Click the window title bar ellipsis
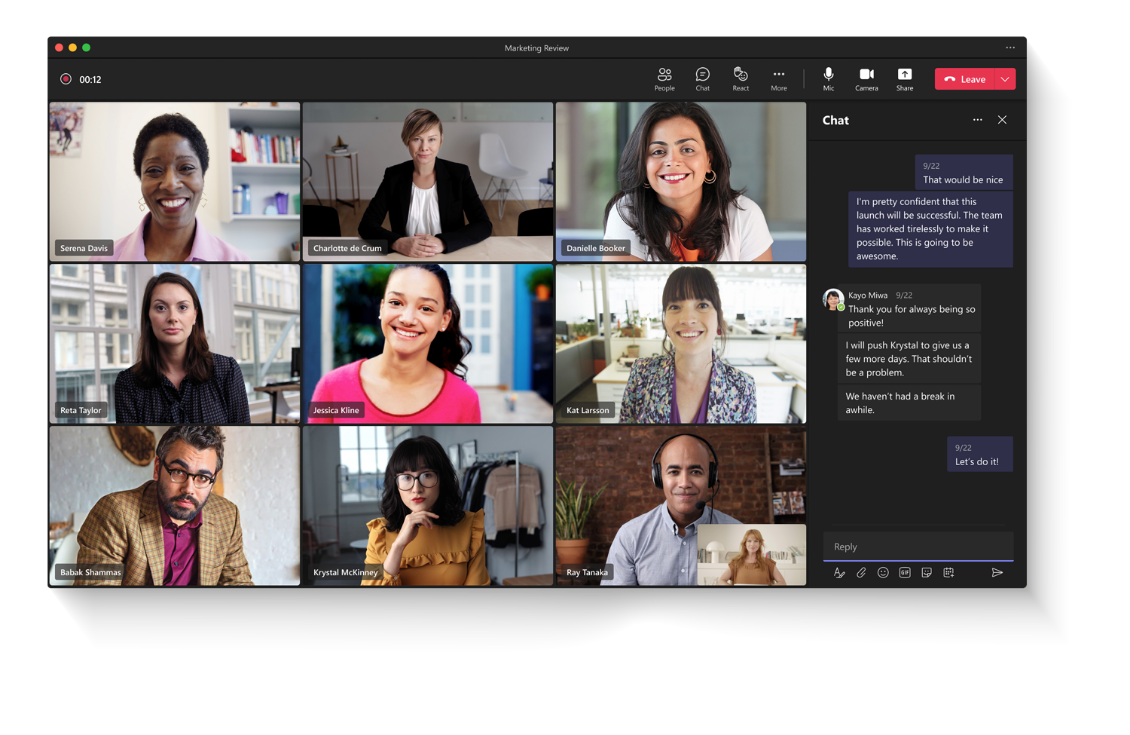Screen dimensions: 1130x735 coord(1010,48)
